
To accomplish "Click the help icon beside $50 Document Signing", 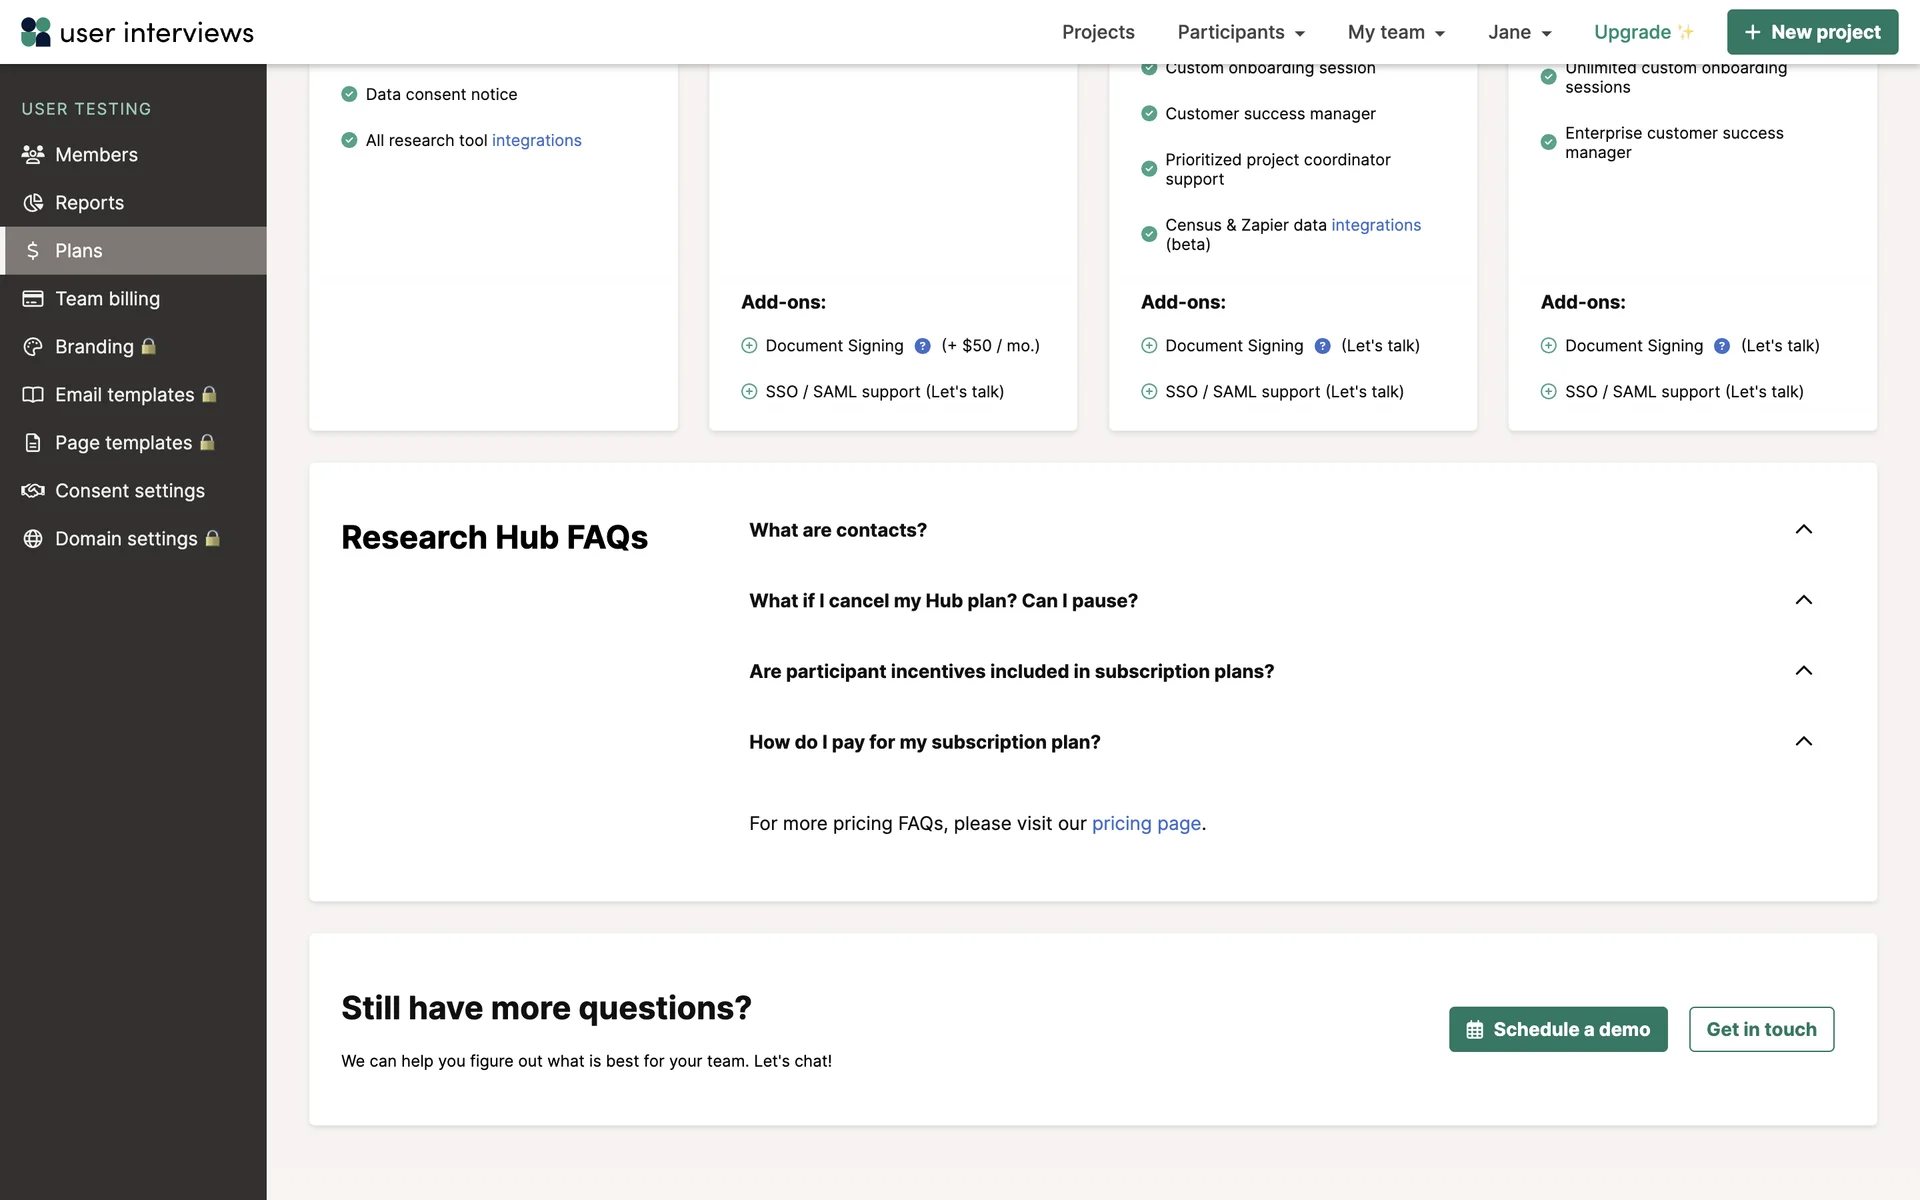I will pyautogui.click(x=922, y=346).
